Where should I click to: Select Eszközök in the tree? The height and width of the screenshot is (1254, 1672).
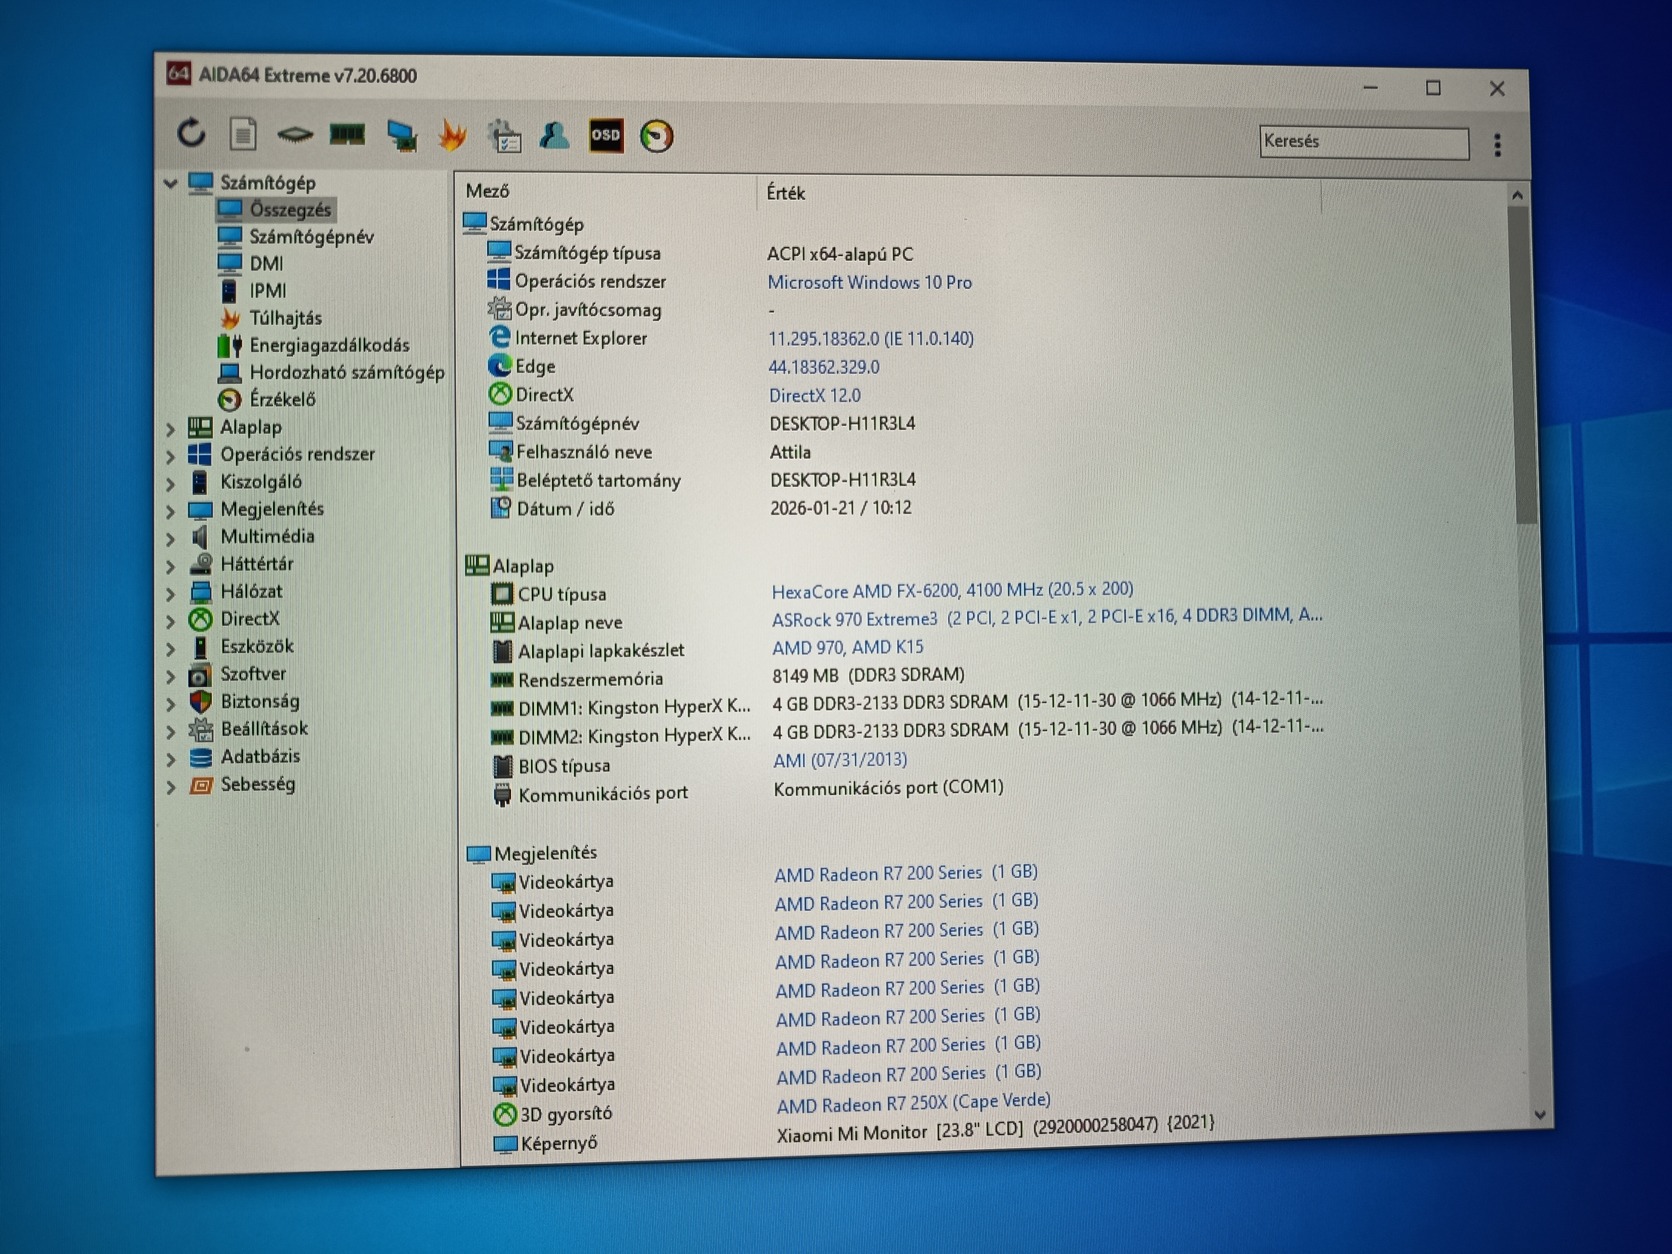[x=257, y=646]
